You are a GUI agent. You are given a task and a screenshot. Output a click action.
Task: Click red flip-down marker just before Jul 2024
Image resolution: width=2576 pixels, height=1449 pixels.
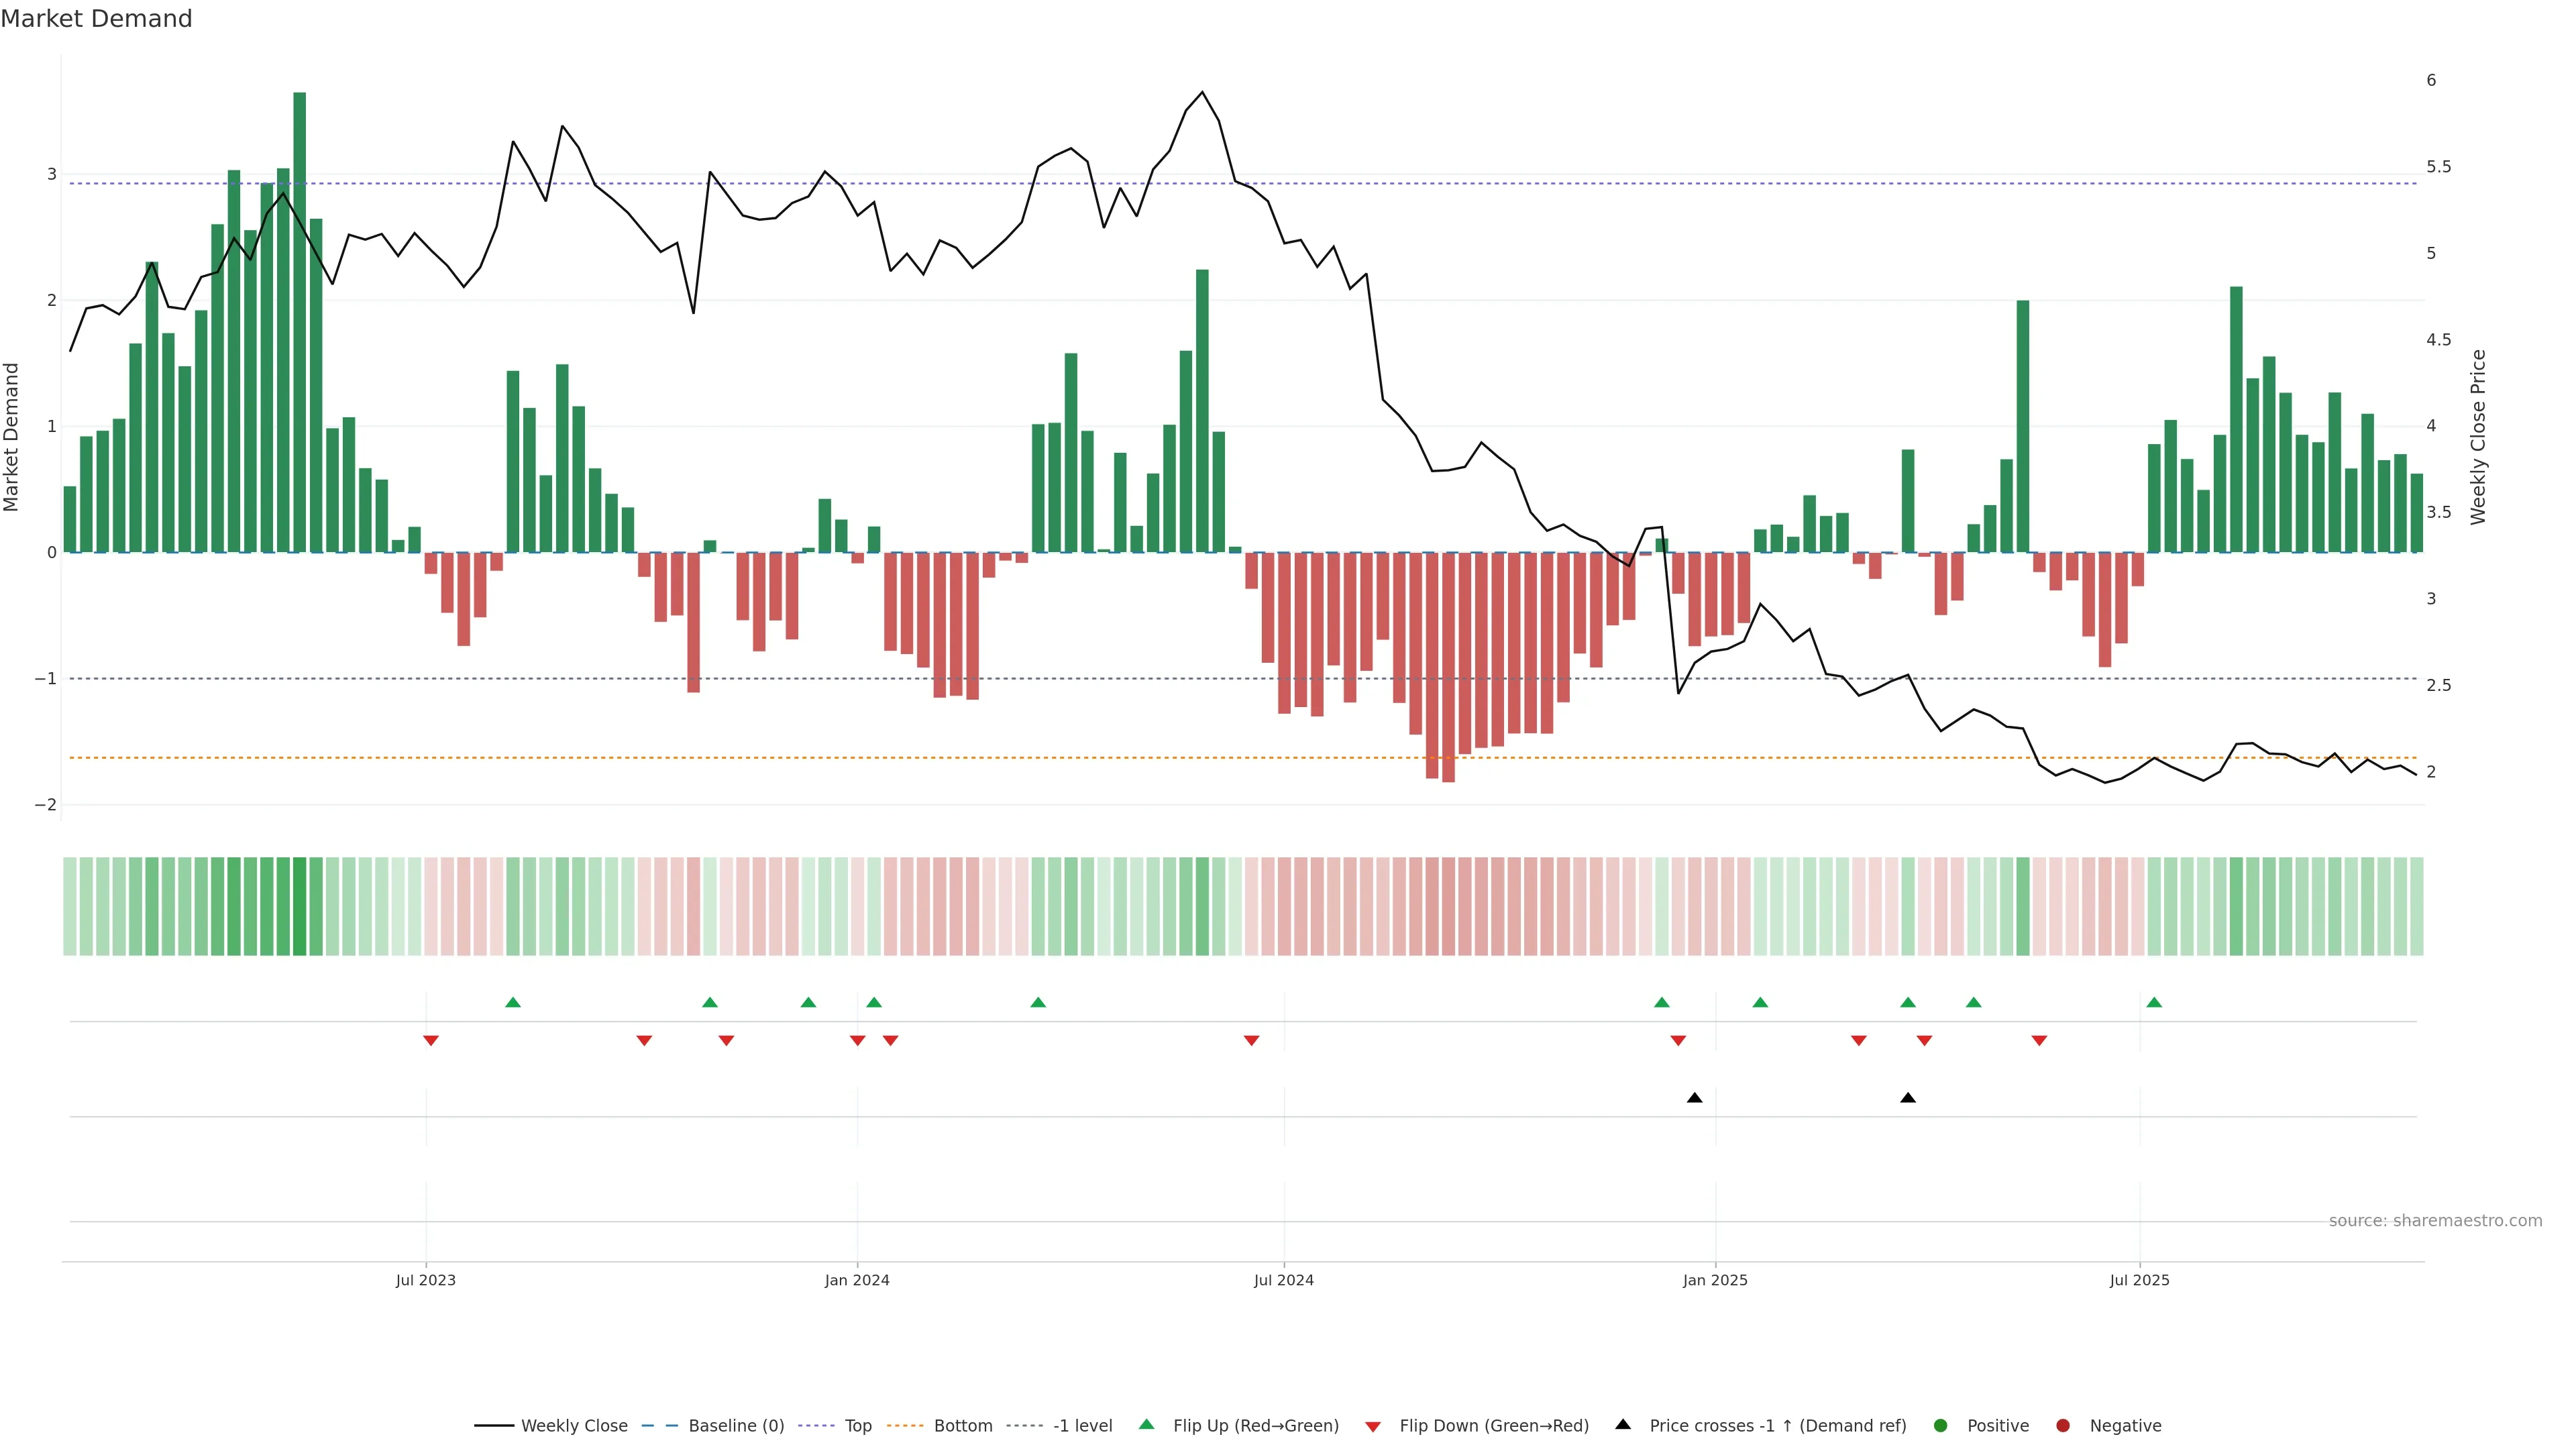pyautogui.click(x=1251, y=1041)
